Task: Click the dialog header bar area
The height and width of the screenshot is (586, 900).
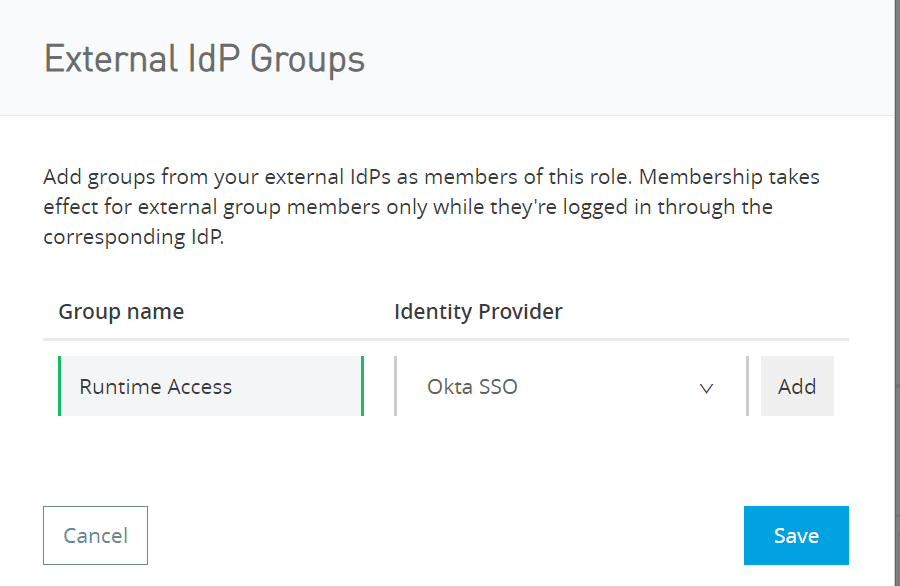Action: point(448,57)
